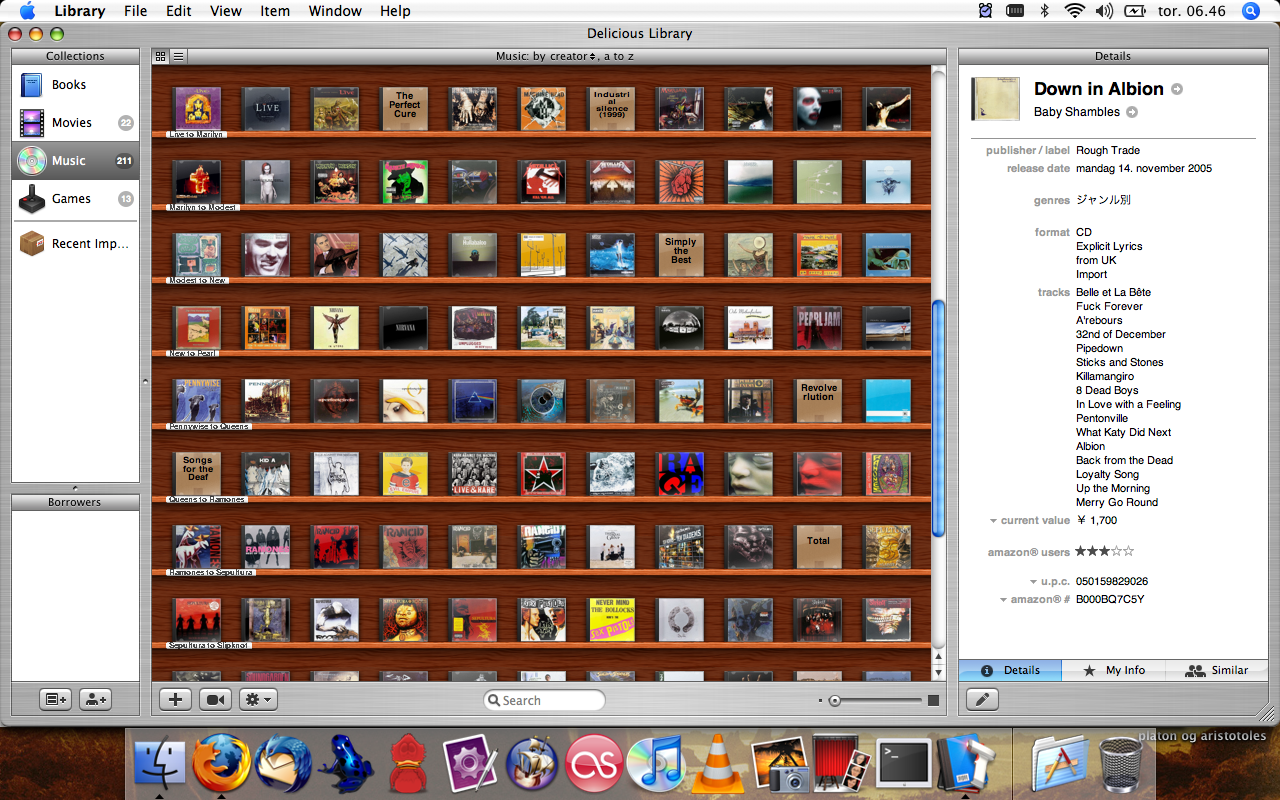The height and width of the screenshot is (800, 1280).
Task: Switch to list view
Action: 178,56
